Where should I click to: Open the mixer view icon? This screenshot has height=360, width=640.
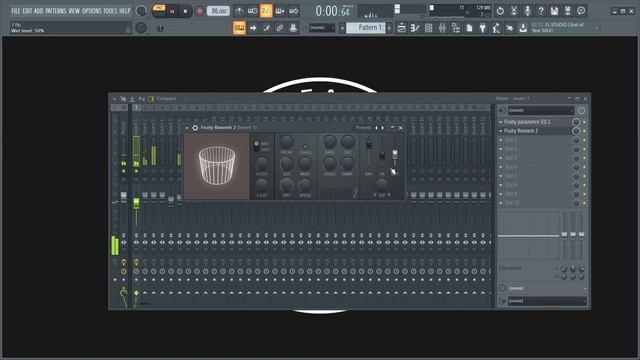442,28
